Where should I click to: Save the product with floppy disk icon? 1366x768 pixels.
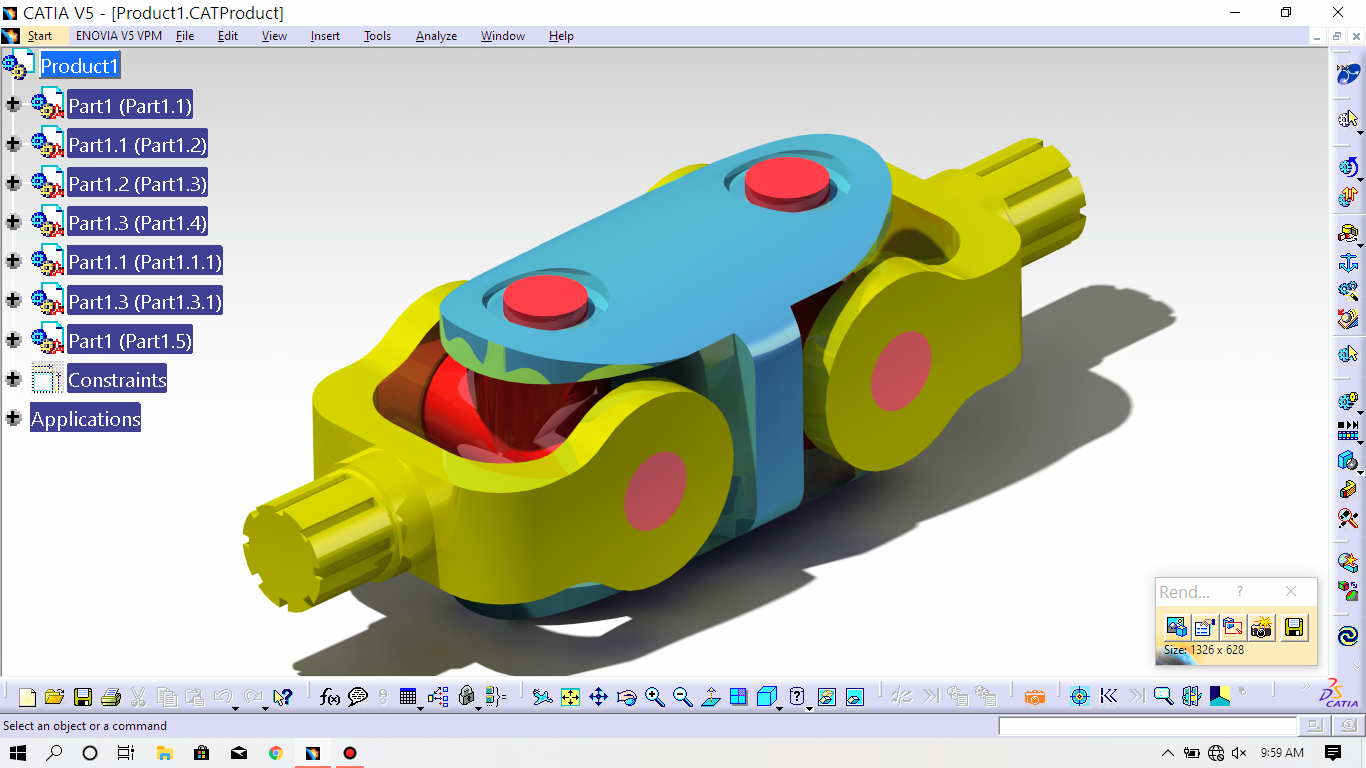point(83,697)
